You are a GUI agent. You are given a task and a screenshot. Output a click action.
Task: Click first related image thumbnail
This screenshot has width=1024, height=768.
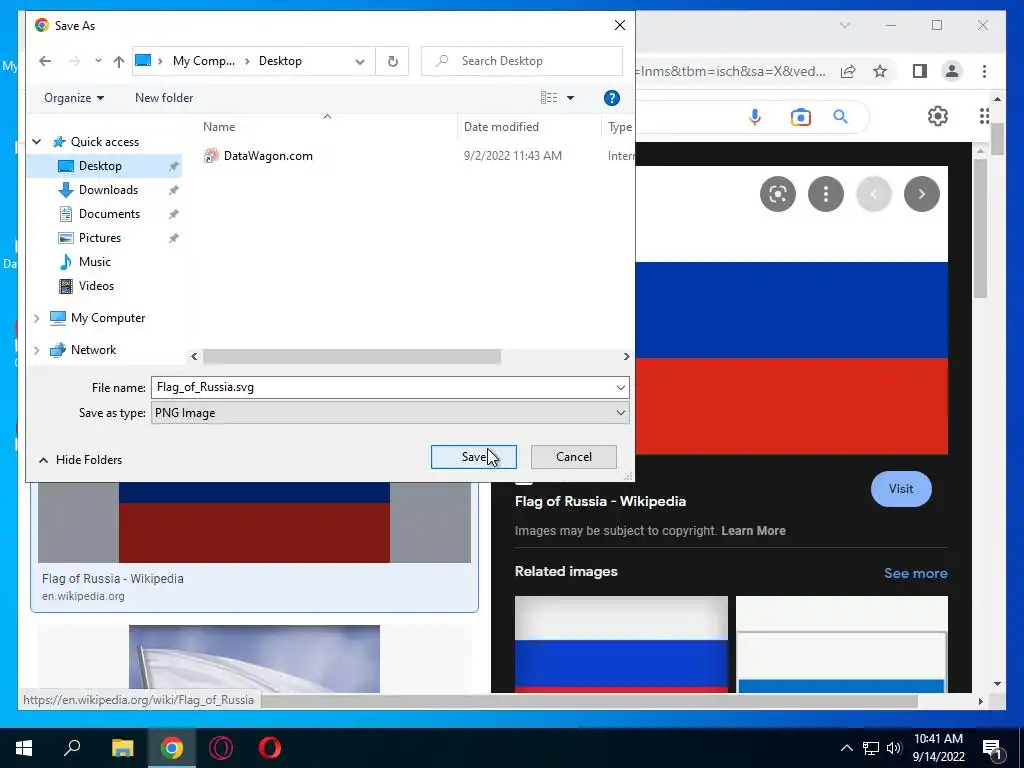coord(621,644)
